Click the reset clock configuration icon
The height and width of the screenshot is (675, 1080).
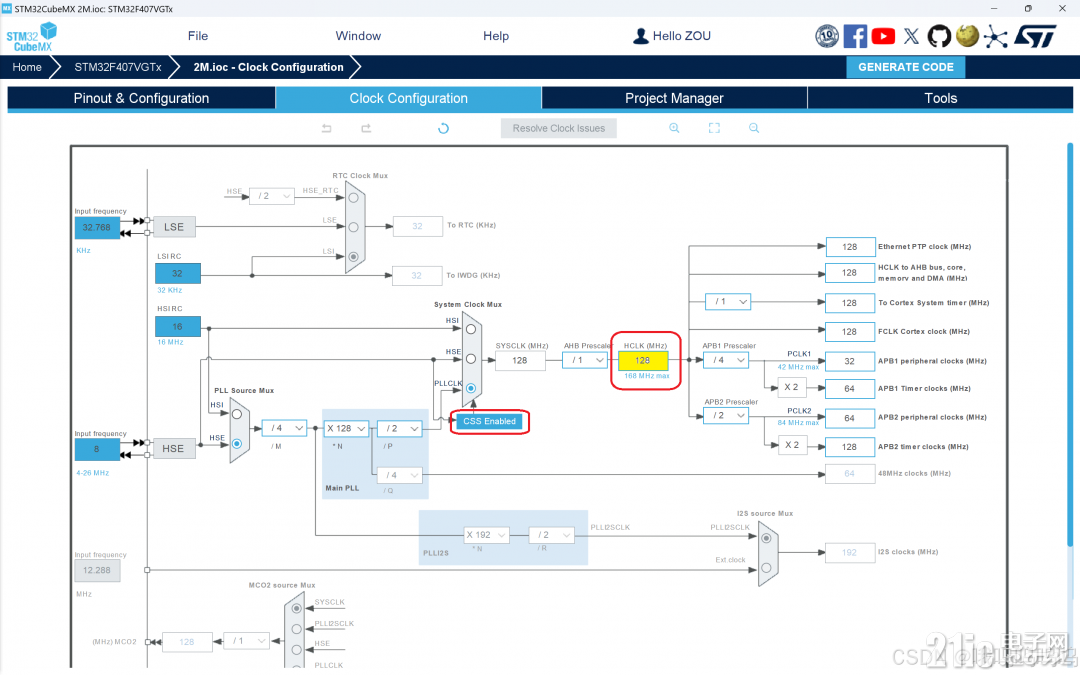click(x=444, y=128)
